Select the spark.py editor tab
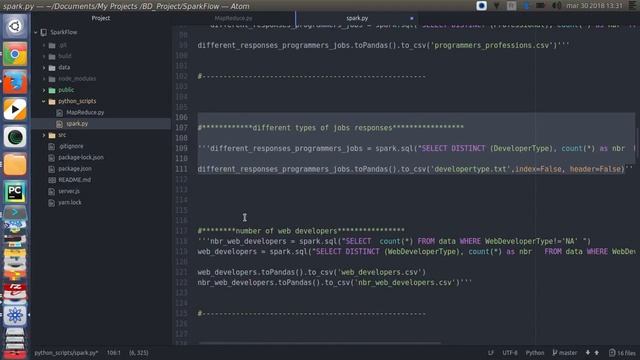640x360 pixels. coord(357,18)
